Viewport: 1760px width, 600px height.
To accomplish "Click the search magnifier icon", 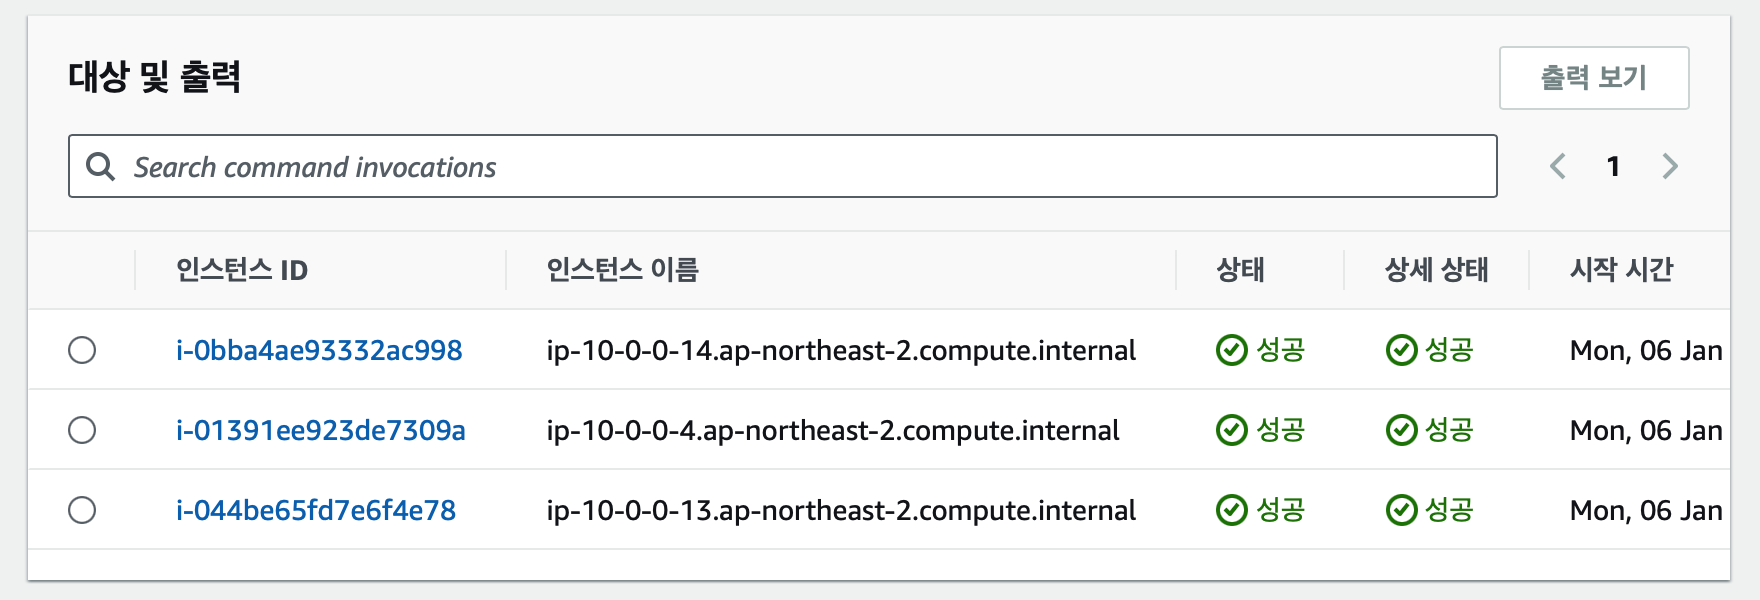I will (100, 166).
